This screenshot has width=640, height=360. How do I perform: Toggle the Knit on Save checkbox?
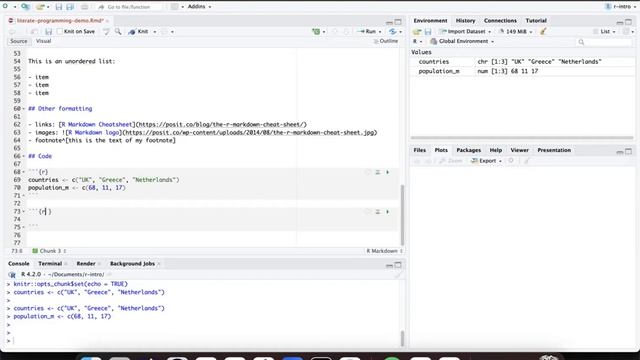[x=60, y=31]
